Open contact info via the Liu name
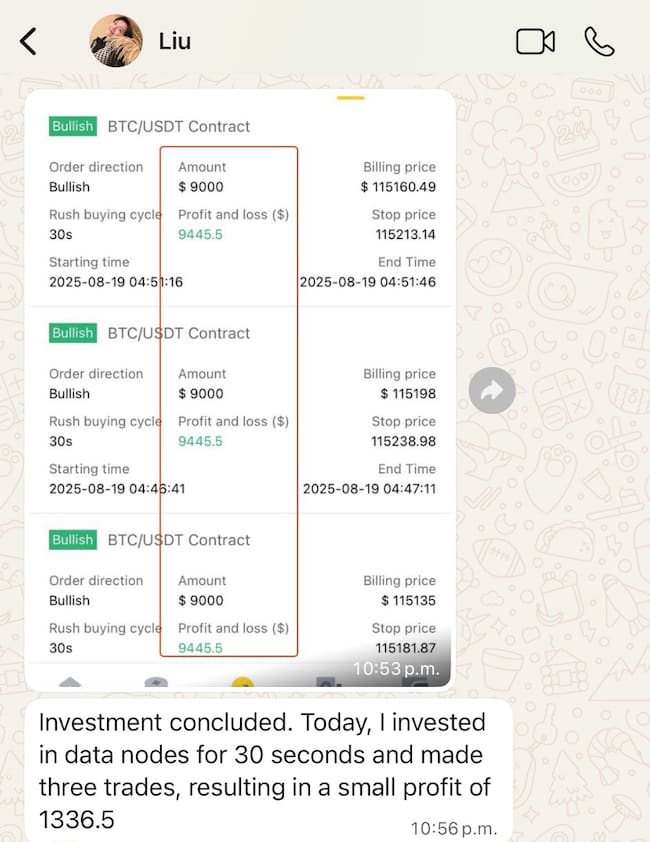 (x=174, y=41)
